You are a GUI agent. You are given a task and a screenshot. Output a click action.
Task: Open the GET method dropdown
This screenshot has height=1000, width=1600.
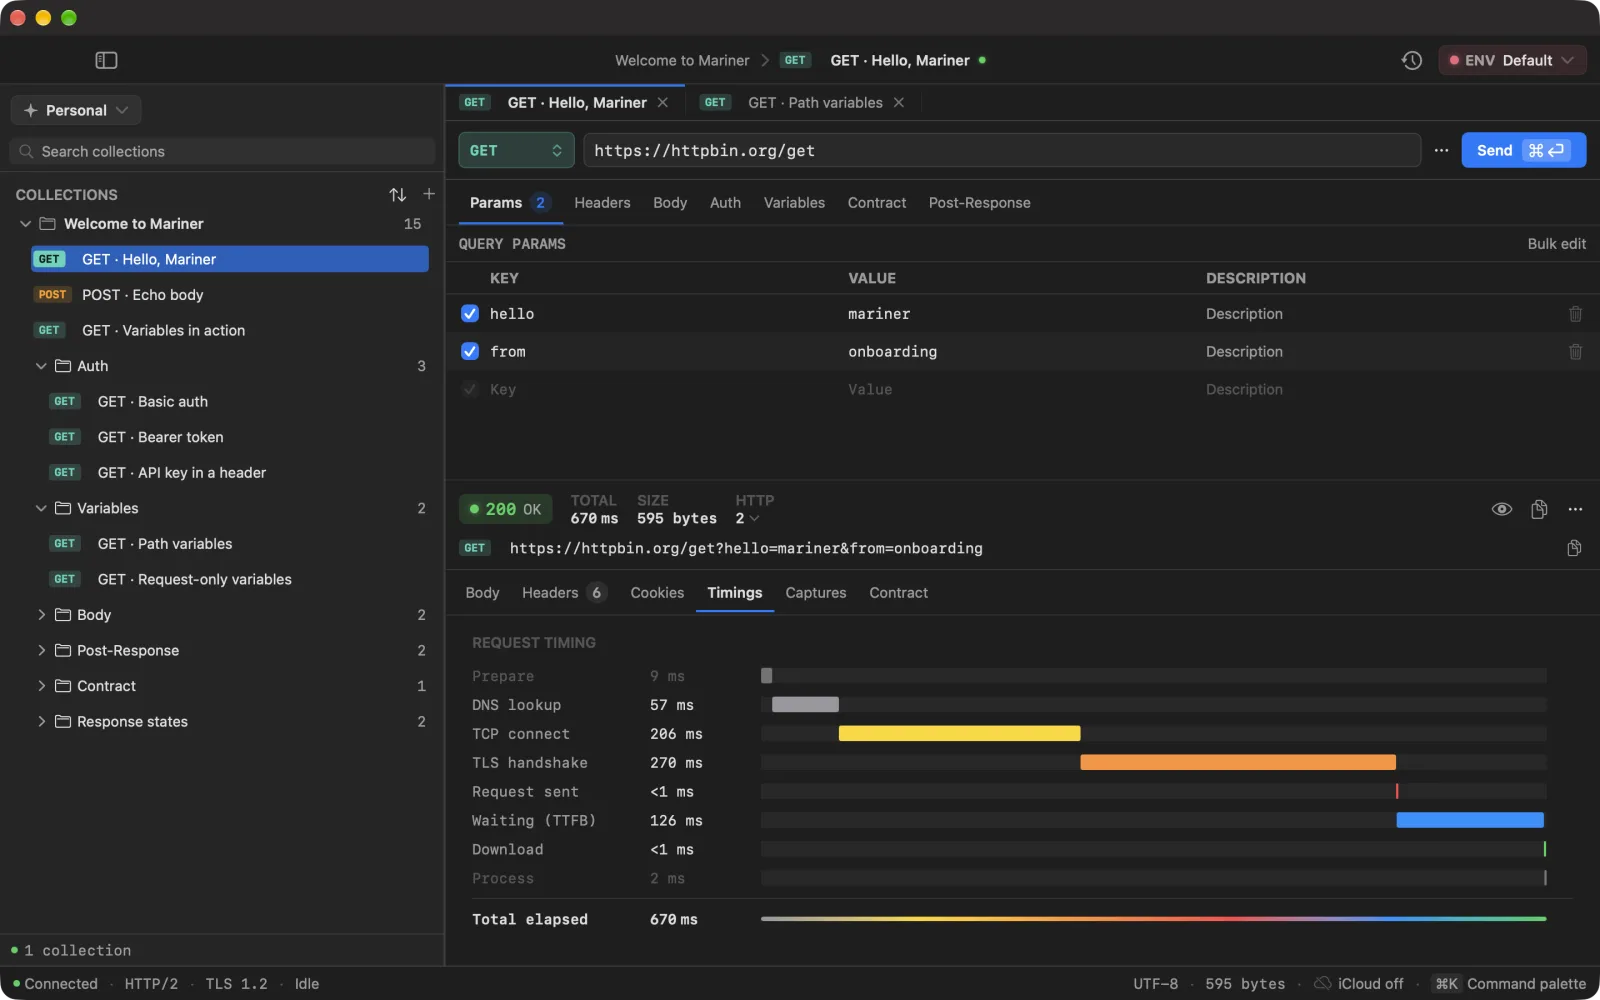click(x=516, y=150)
